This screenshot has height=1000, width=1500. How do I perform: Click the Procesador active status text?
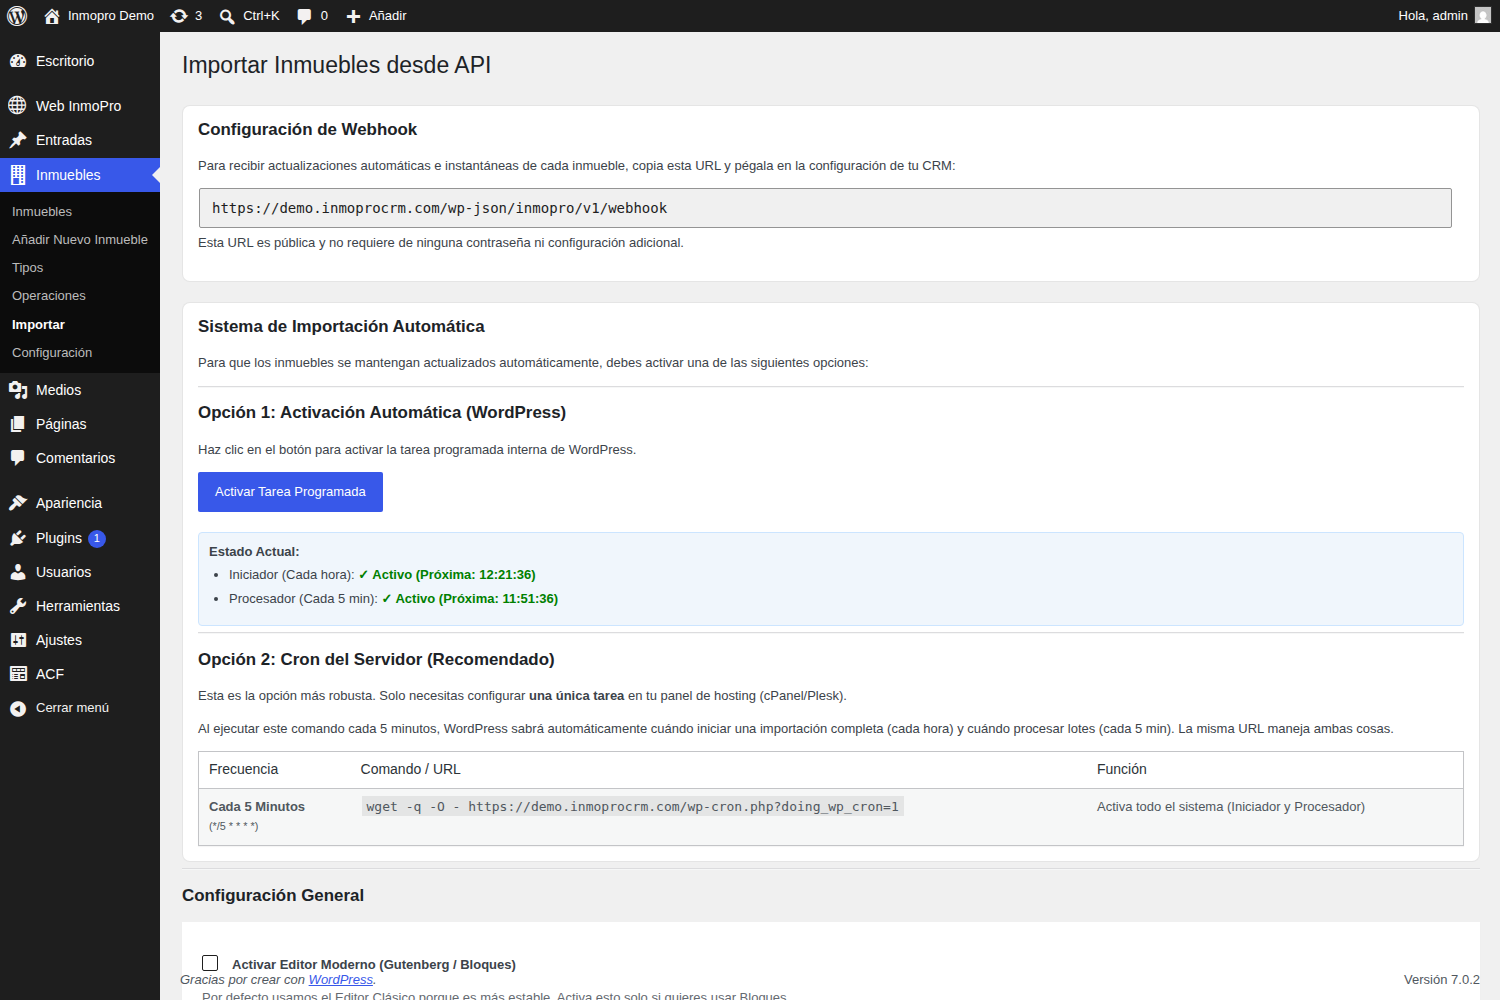point(470,599)
